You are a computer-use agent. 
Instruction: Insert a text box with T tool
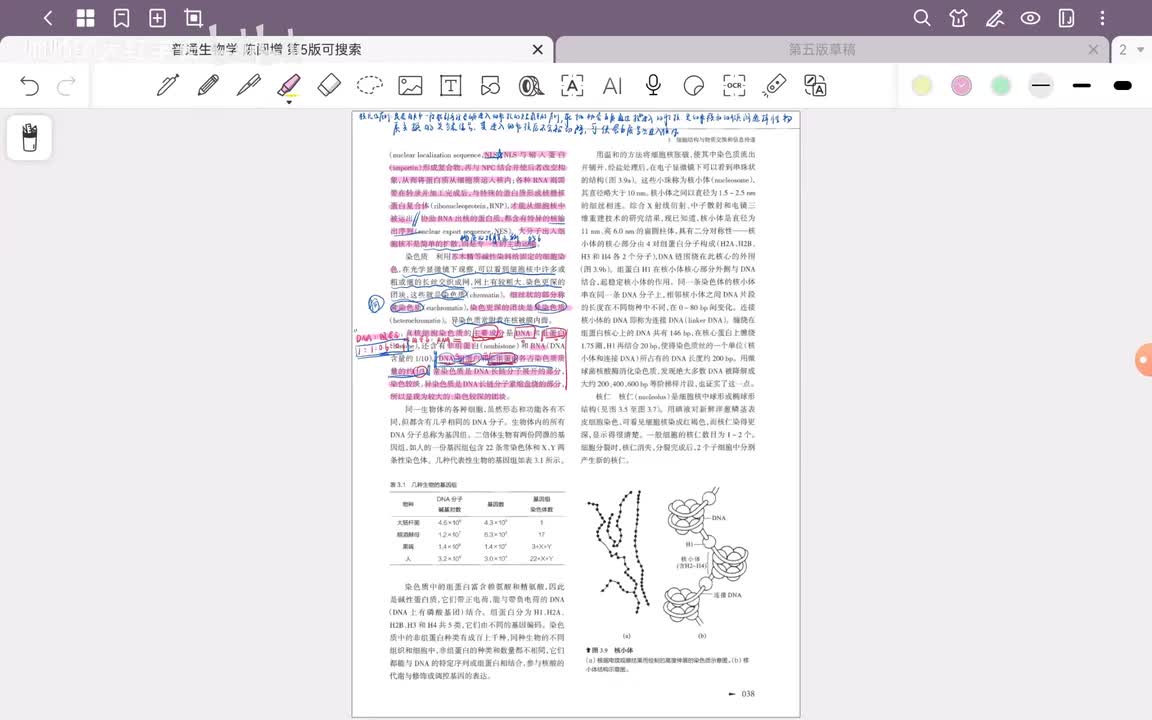[x=450, y=85]
